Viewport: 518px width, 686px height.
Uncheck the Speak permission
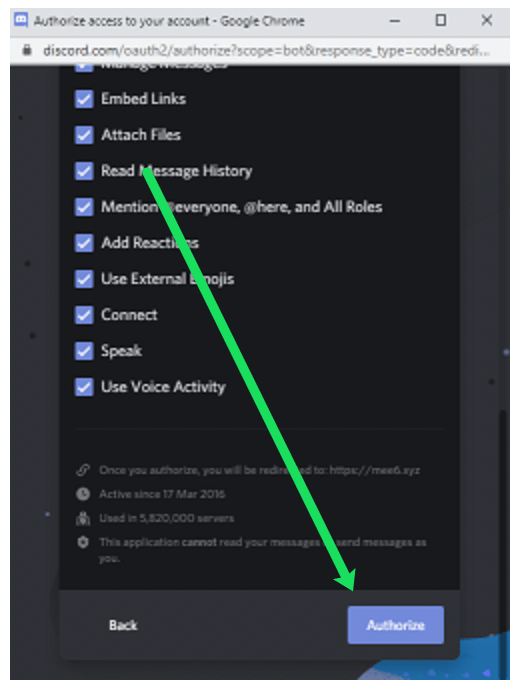pos(84,351)
